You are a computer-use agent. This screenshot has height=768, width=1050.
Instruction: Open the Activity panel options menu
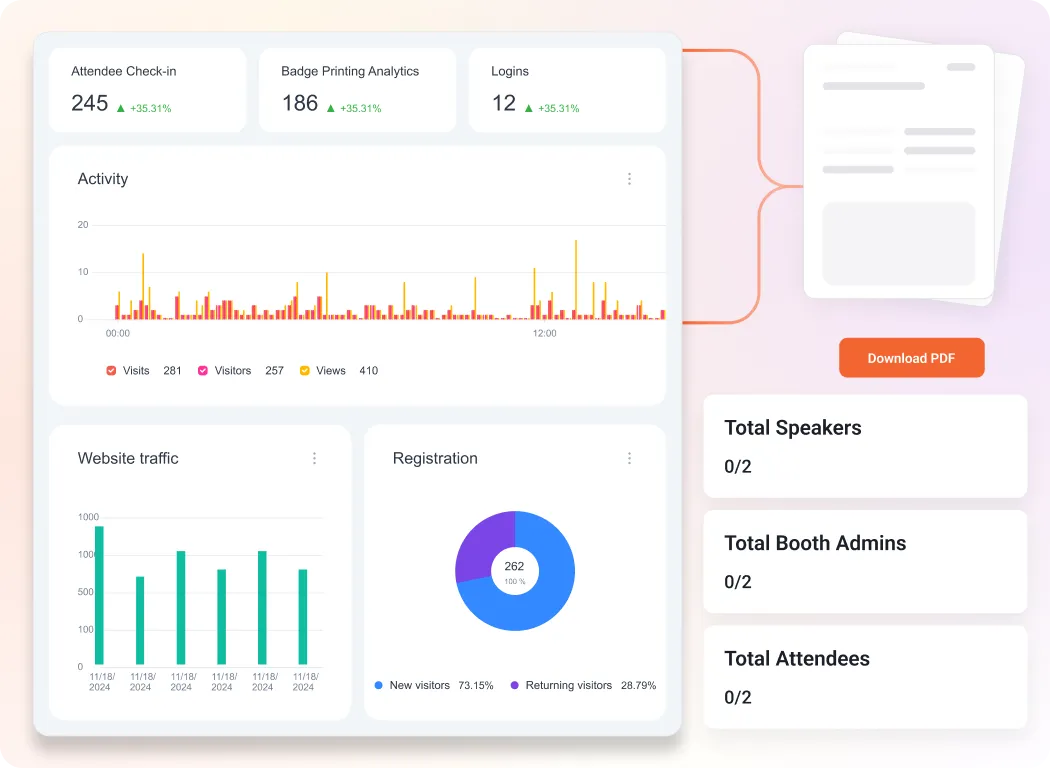coord(630,179)
